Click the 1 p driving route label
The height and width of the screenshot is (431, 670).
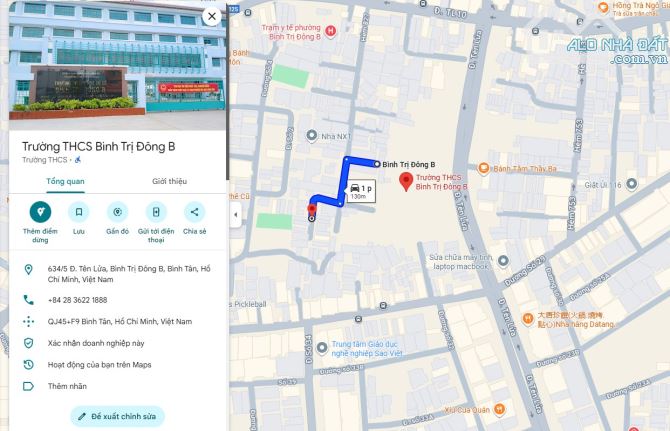pyautogui.click(x=361, y=191)
